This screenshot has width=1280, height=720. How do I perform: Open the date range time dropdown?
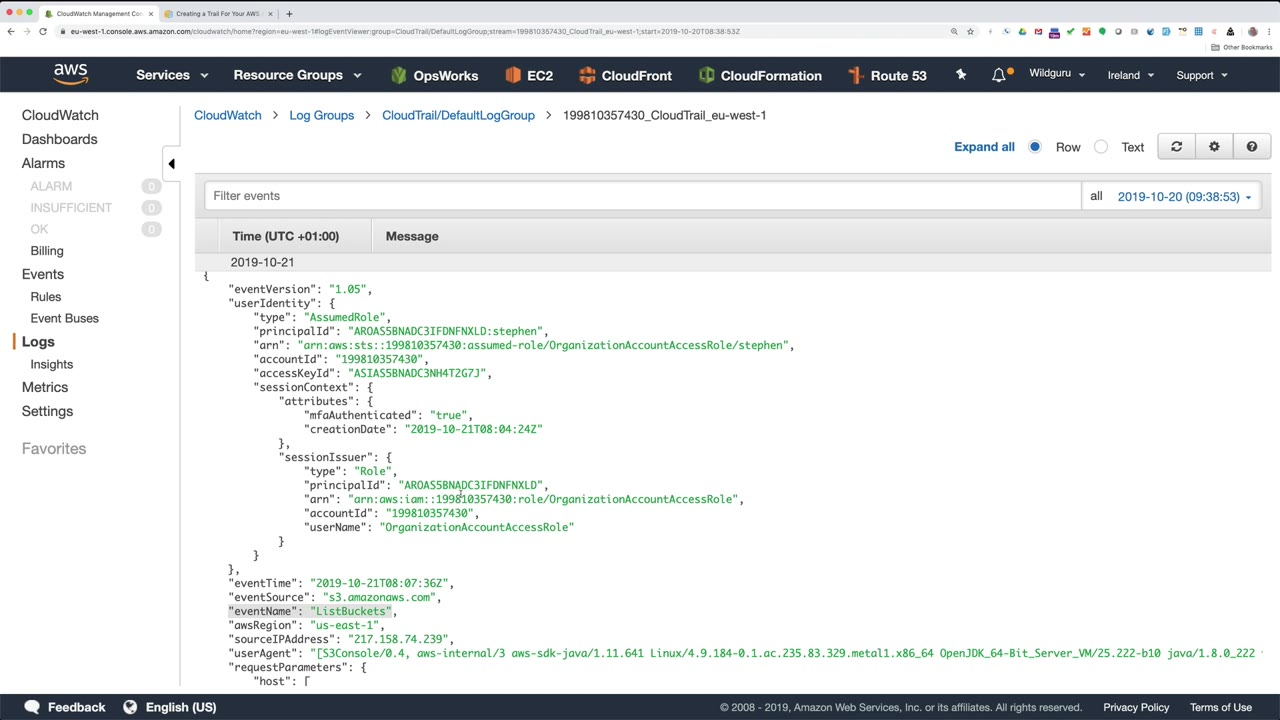click(1184, 197)
